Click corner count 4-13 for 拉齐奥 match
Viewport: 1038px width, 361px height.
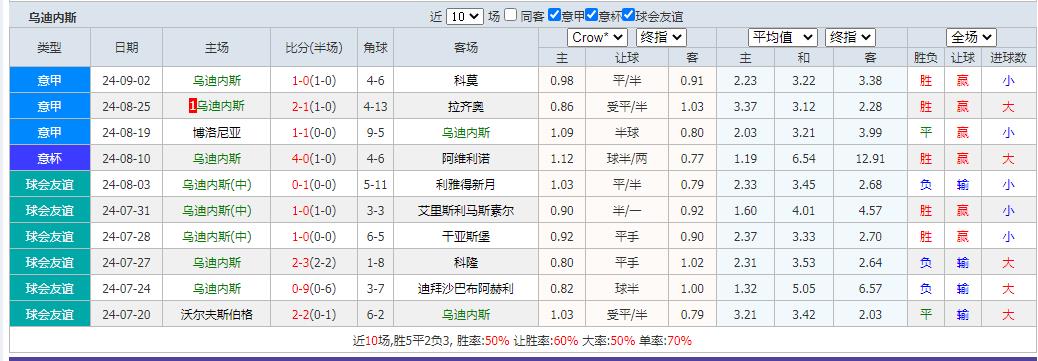pos(375,107)
